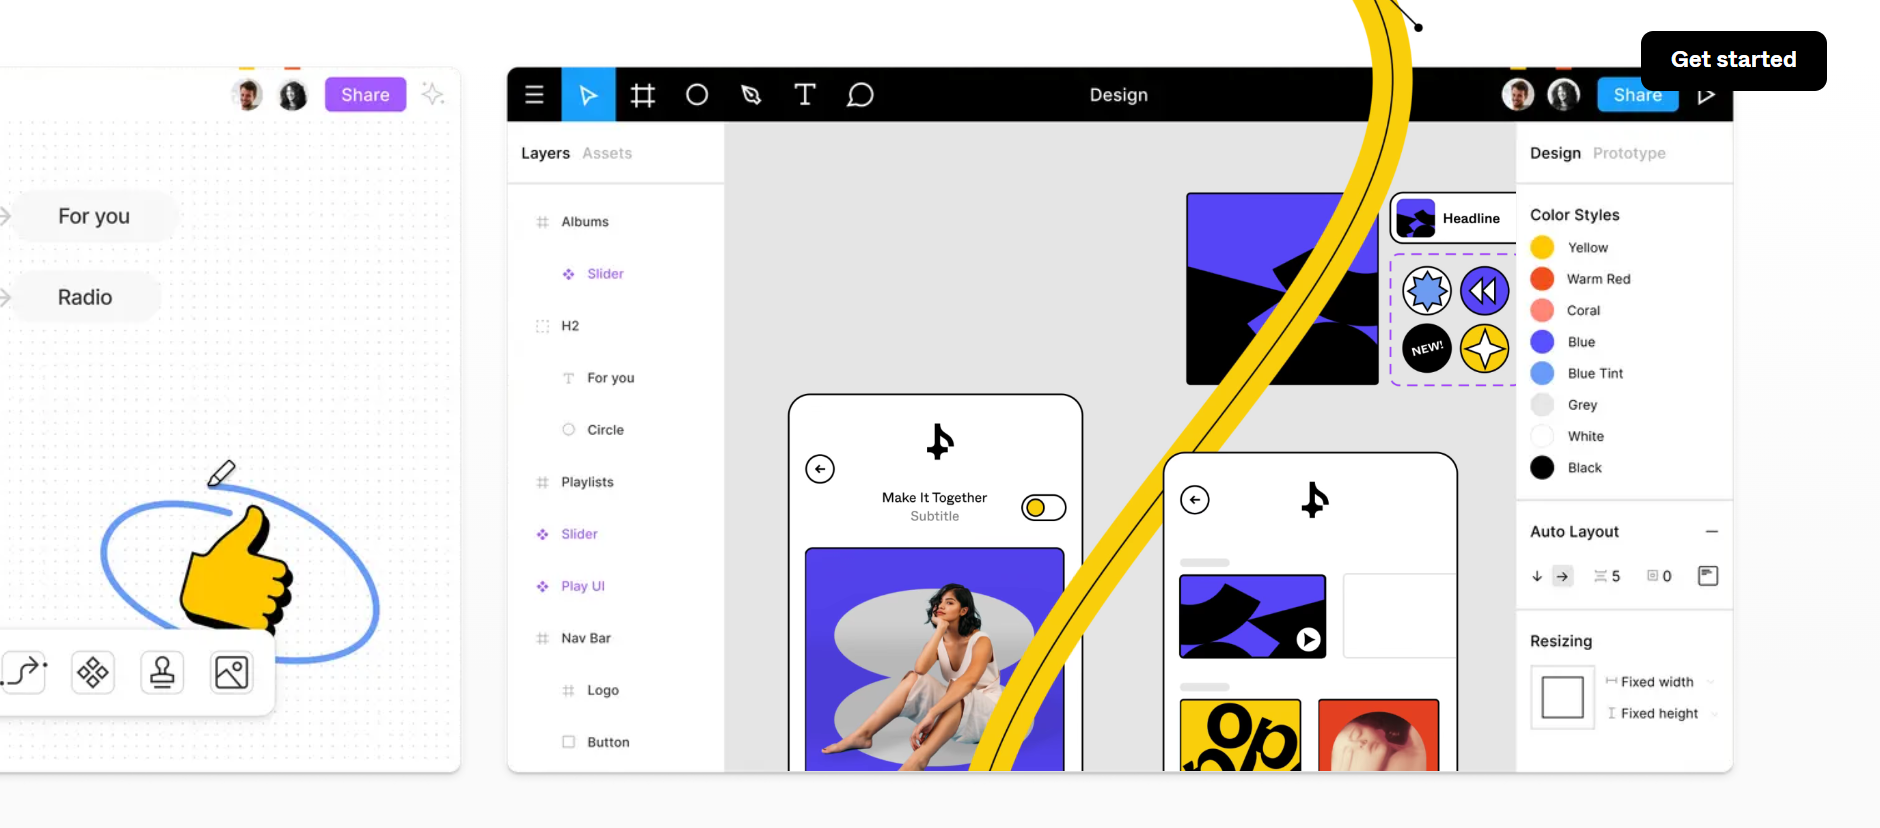Set auto layout direction to horizontal
The image size is (1880, 828).
[x=1562, y=576]
